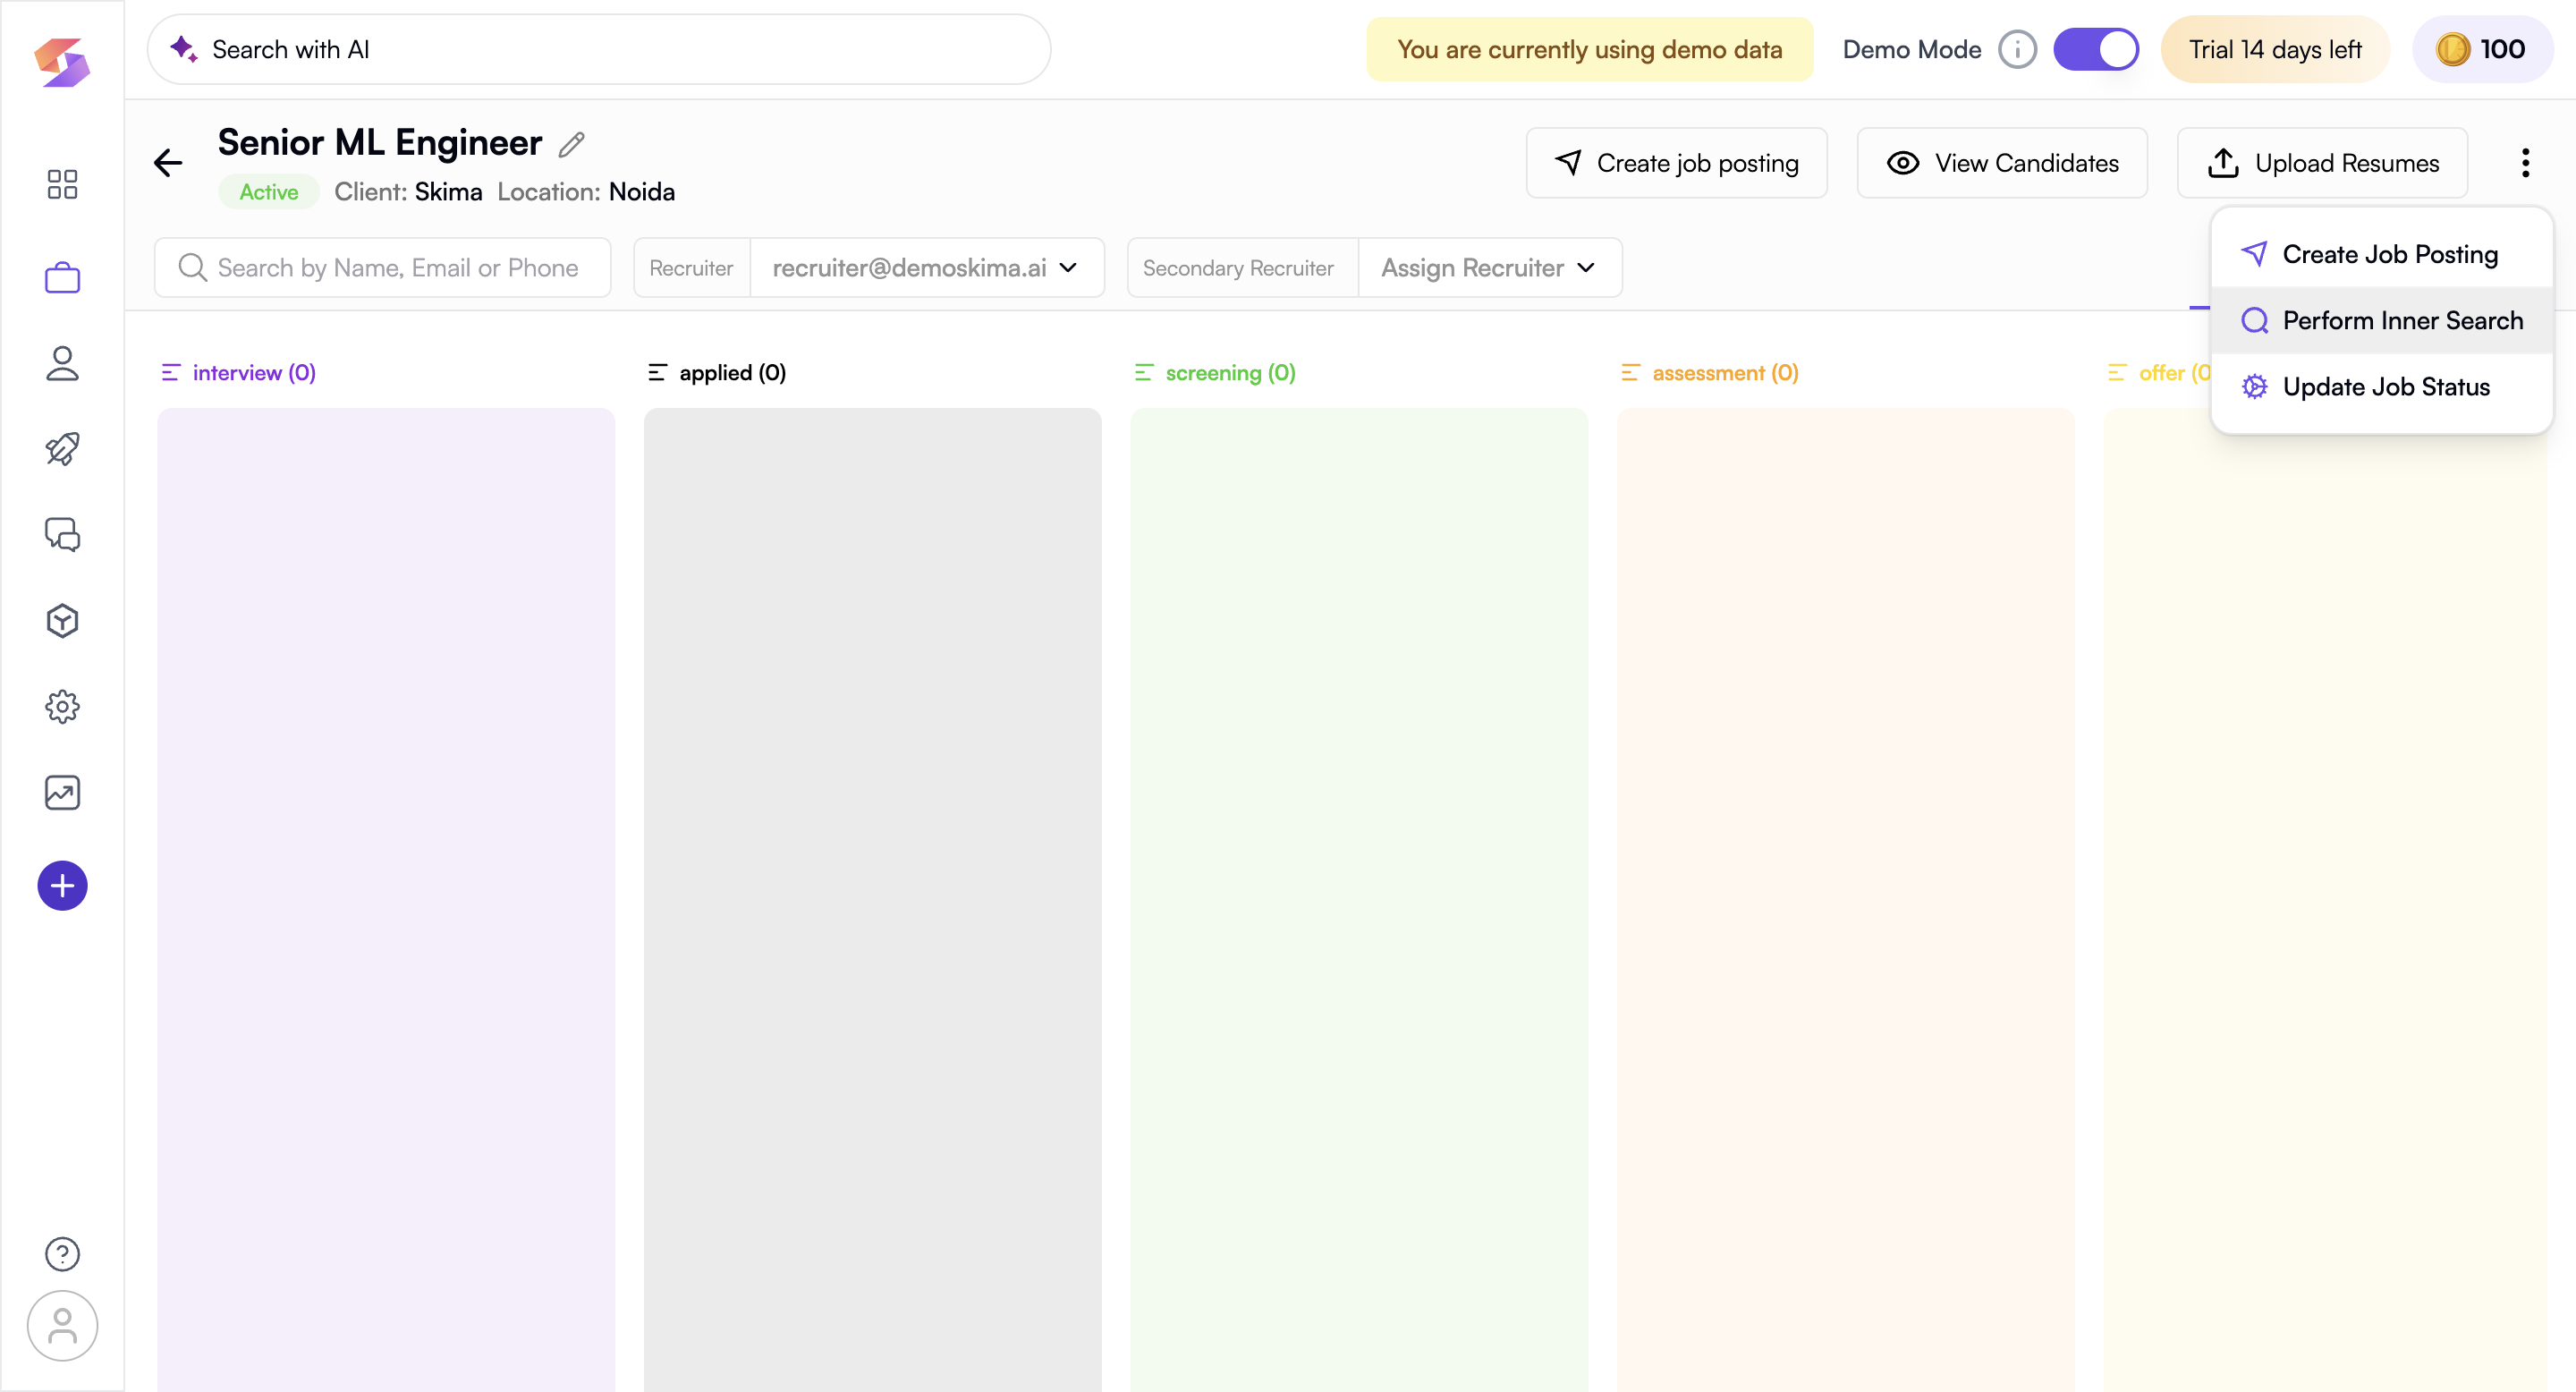Edit job title with pencil icon

[x=571, y=145]
